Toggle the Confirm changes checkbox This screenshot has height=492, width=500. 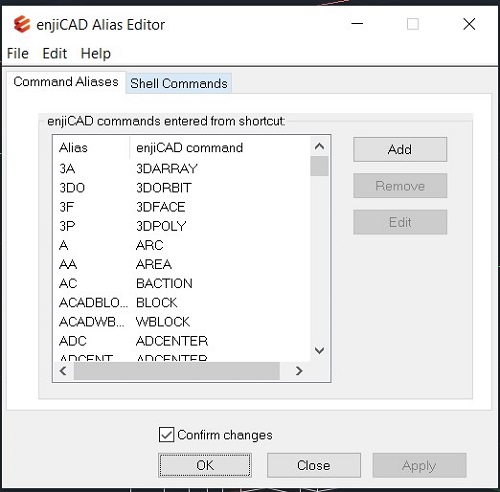click(x=166, y=435)
